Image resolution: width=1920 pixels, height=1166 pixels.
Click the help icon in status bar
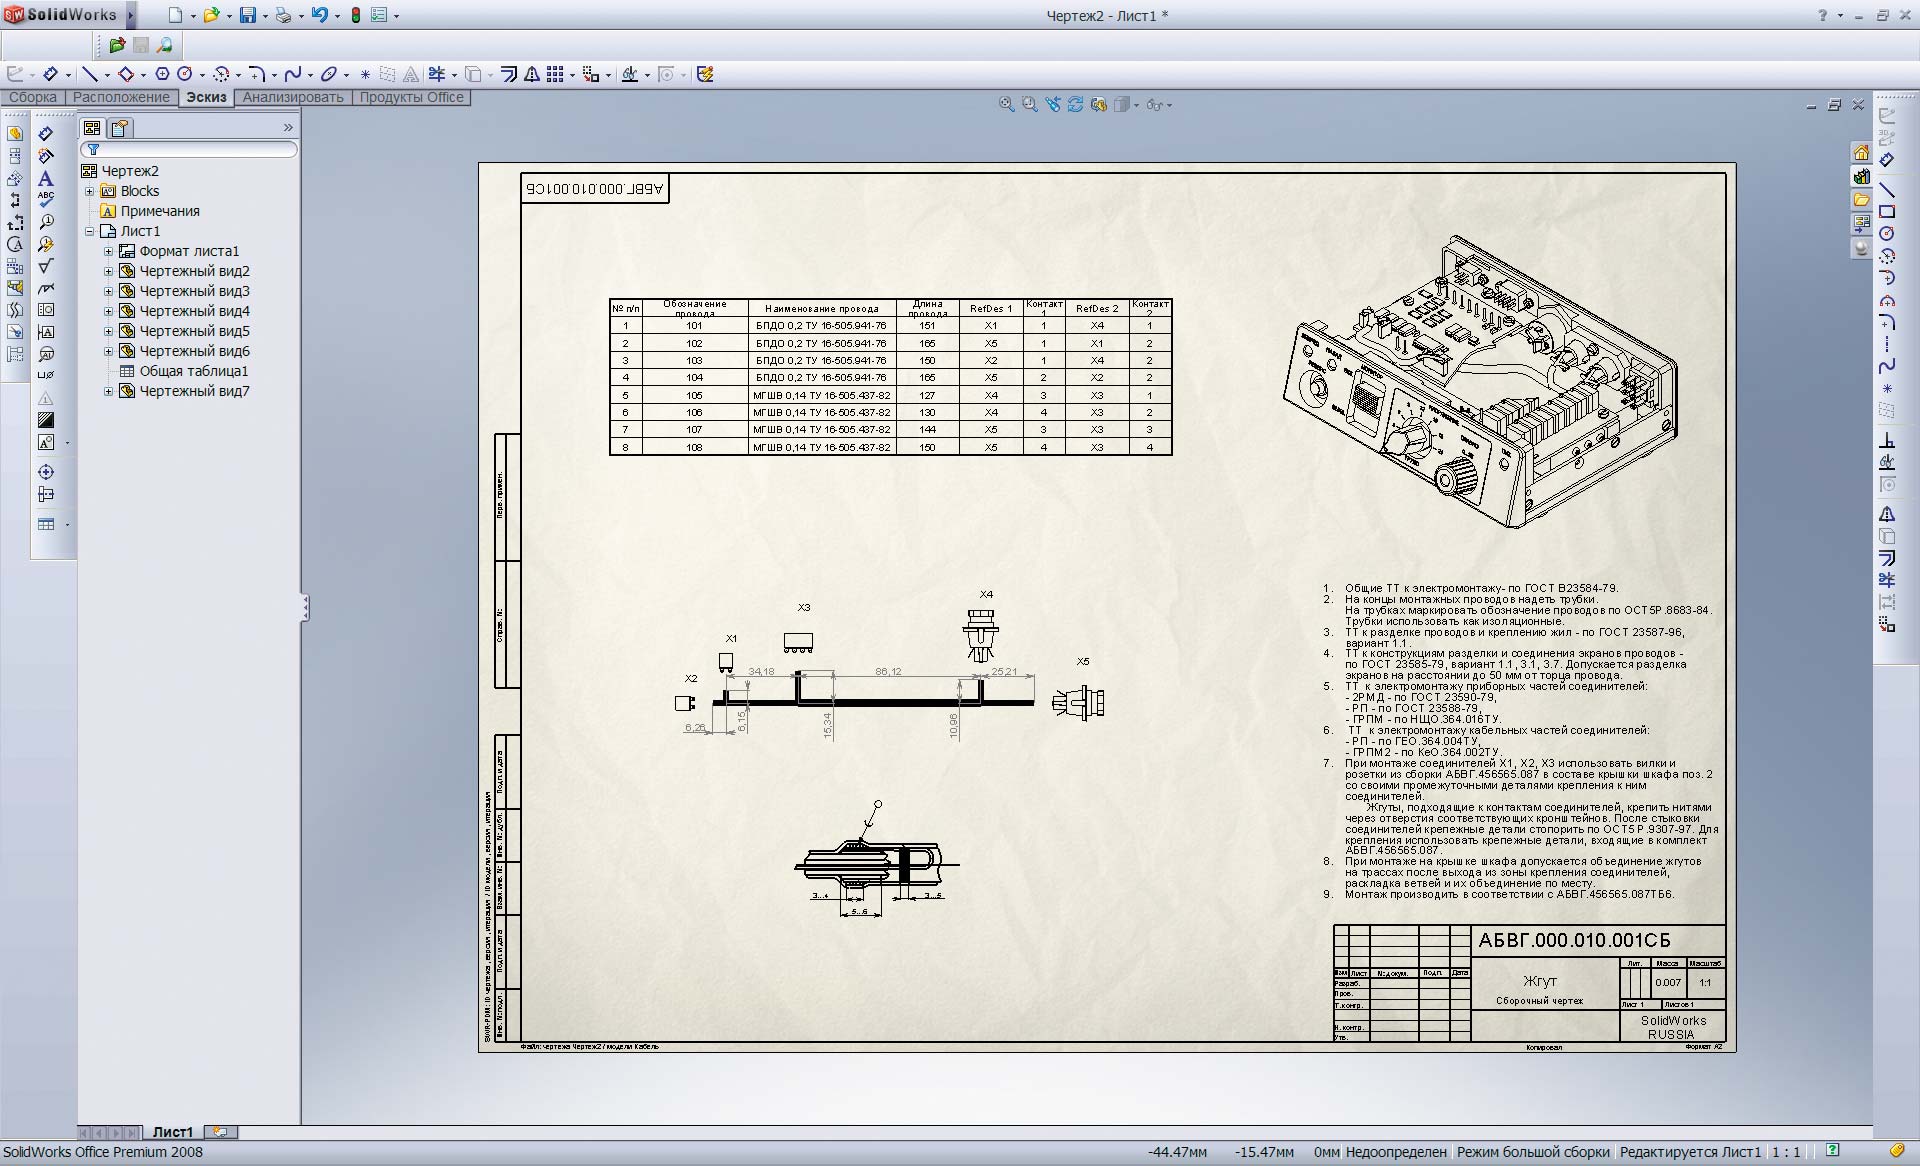tap(1833, 1151)
